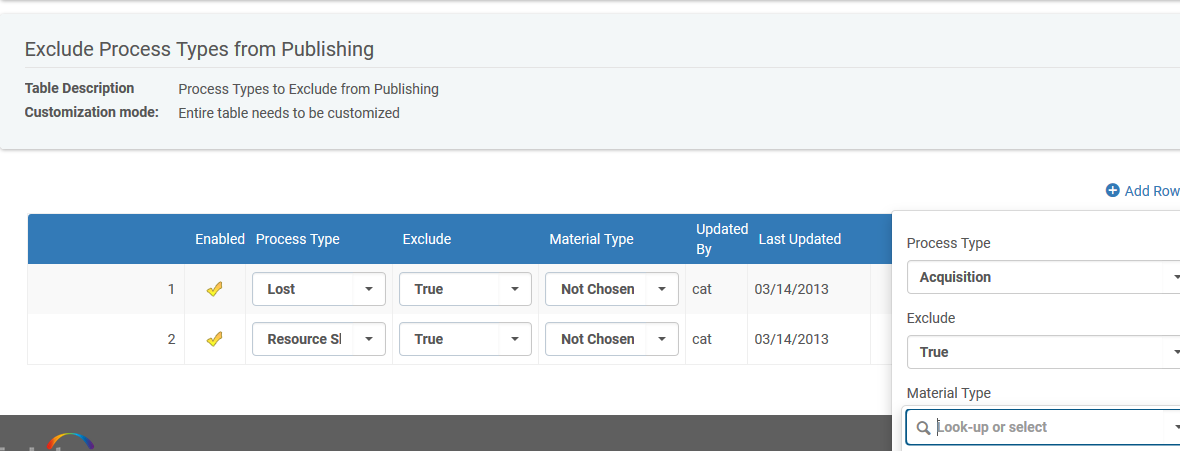Viewport: 1180px width, 451px height.
Task: Open the Lost process type dropdown
Action: [318, 289]
